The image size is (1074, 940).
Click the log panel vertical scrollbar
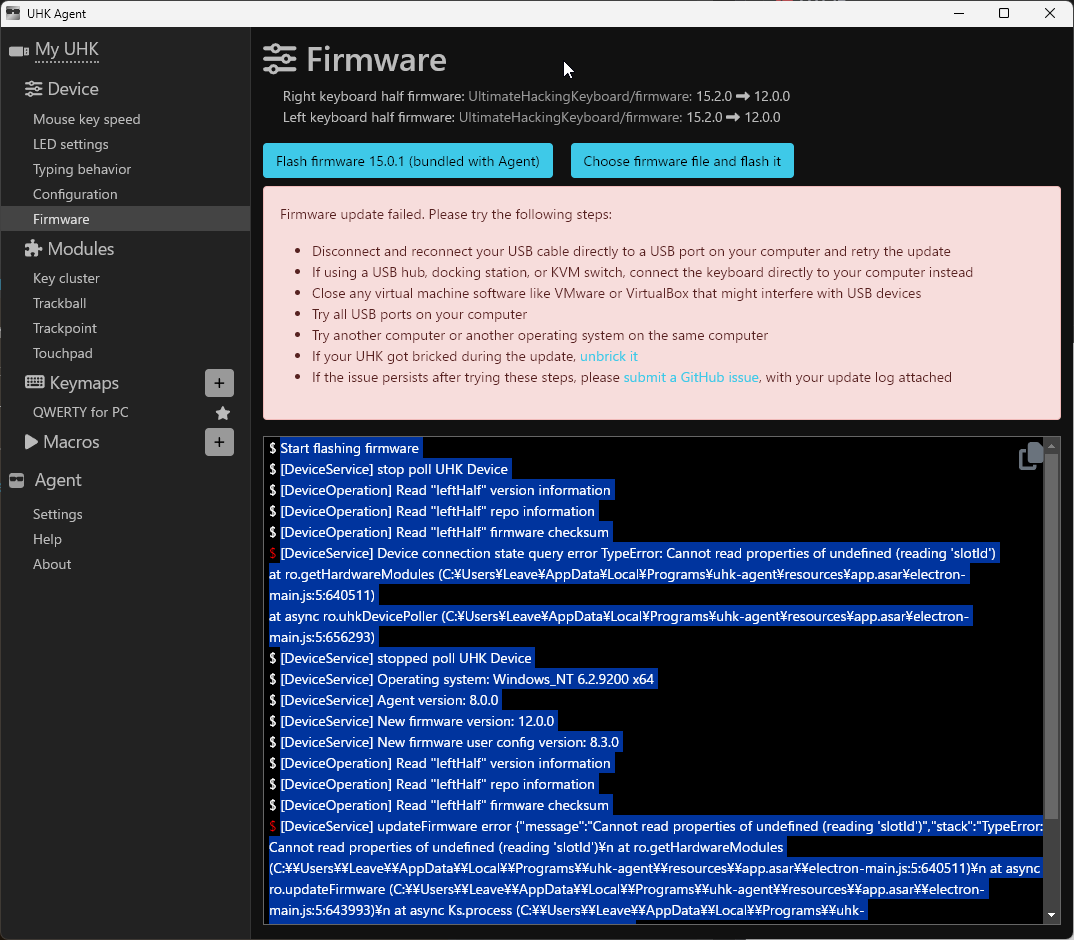[1051, 640]
